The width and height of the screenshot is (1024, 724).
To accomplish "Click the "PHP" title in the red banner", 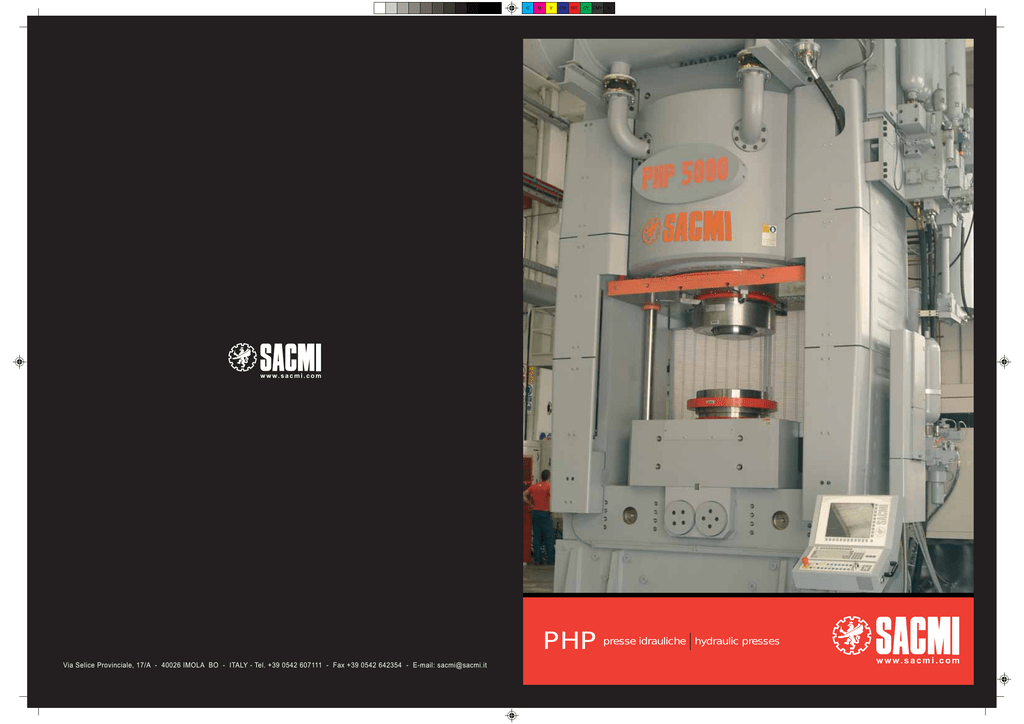I will point(569,640).
